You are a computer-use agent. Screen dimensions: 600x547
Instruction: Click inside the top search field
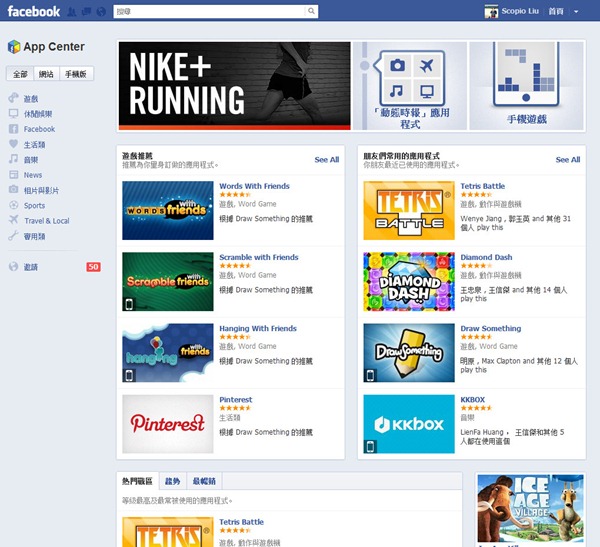click(x=210, y=11)
